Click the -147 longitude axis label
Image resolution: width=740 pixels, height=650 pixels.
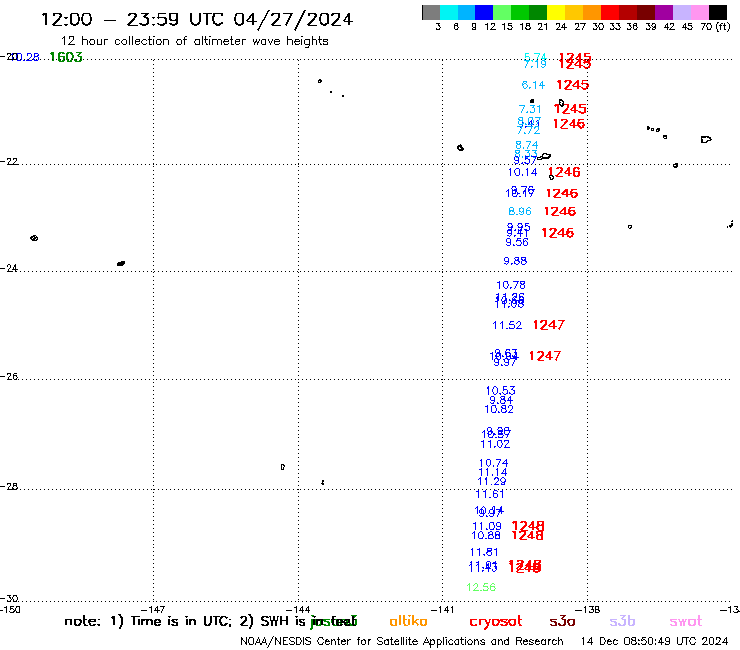tap(153, 609)
